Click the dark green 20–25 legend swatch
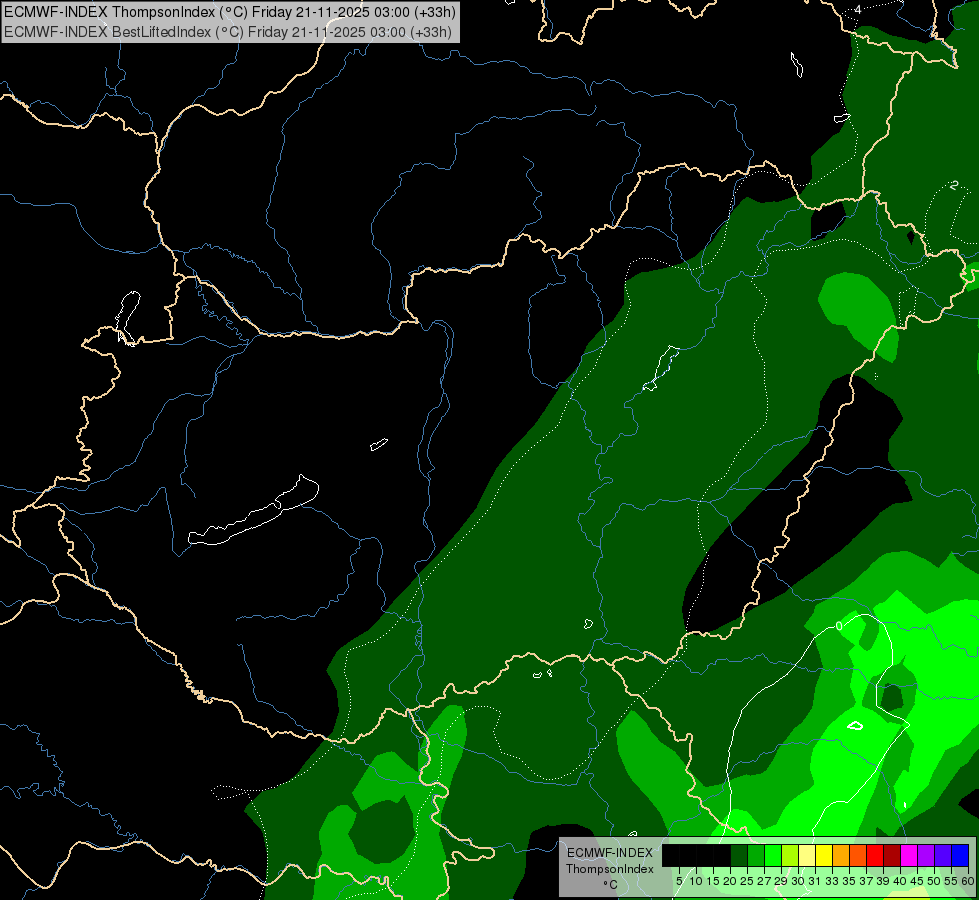 (739, 856)
